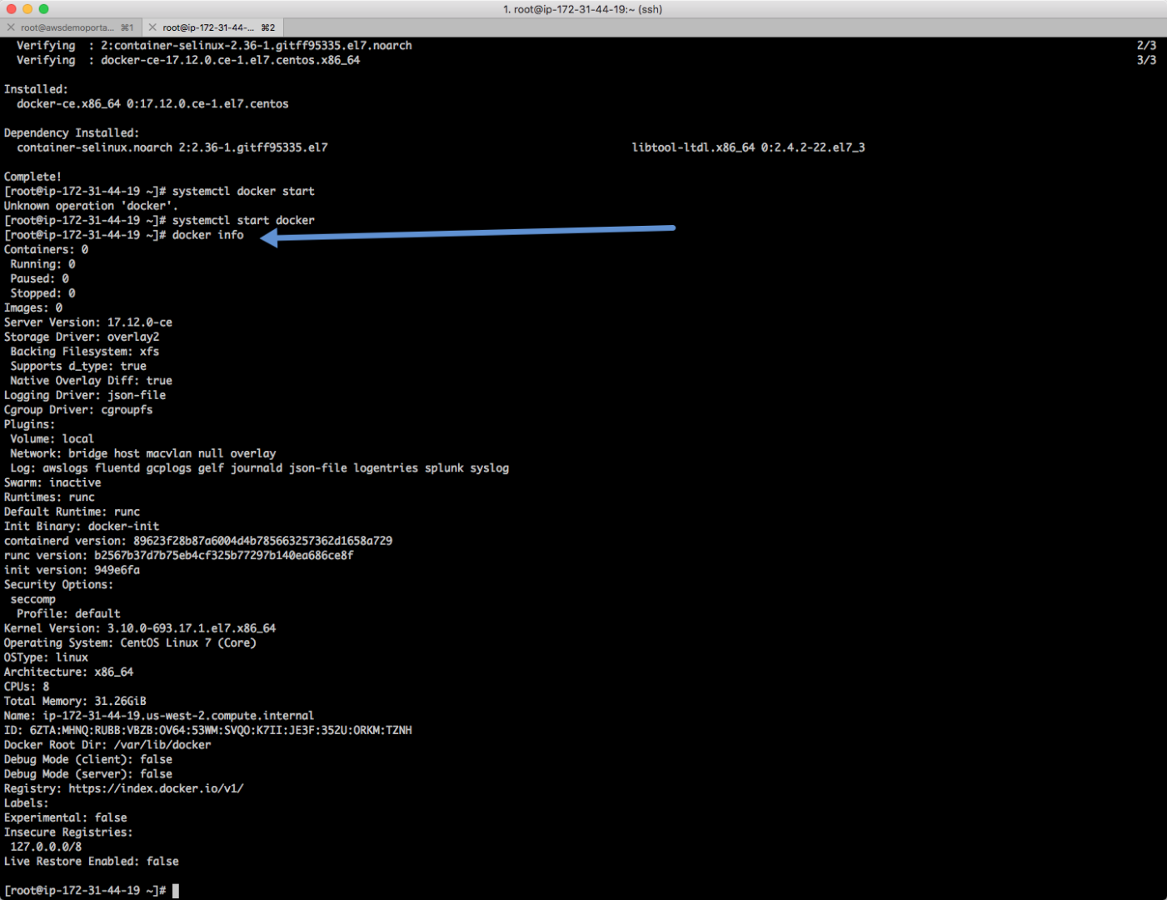Viewport: 1167px width, 900px height.
Task: Click the 'docker info' command text
Action: (208, 235)
